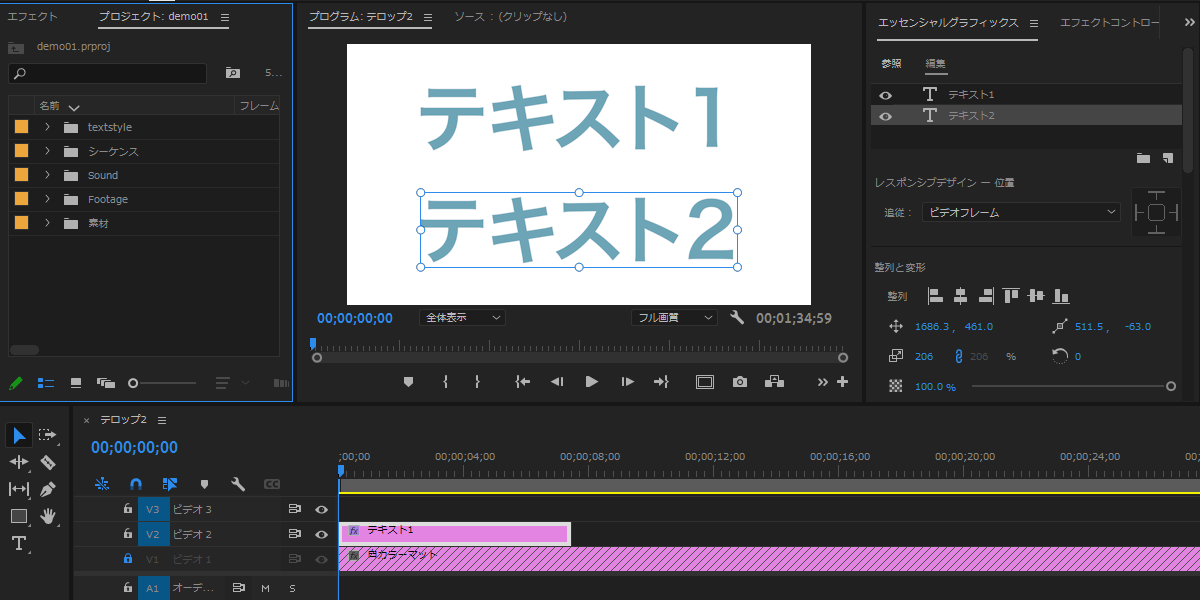The width and height of the screenshot is (1200, 600).
Task: Click the align horizontal center icon
Action: pyautogui.click(x=961, y=296)
